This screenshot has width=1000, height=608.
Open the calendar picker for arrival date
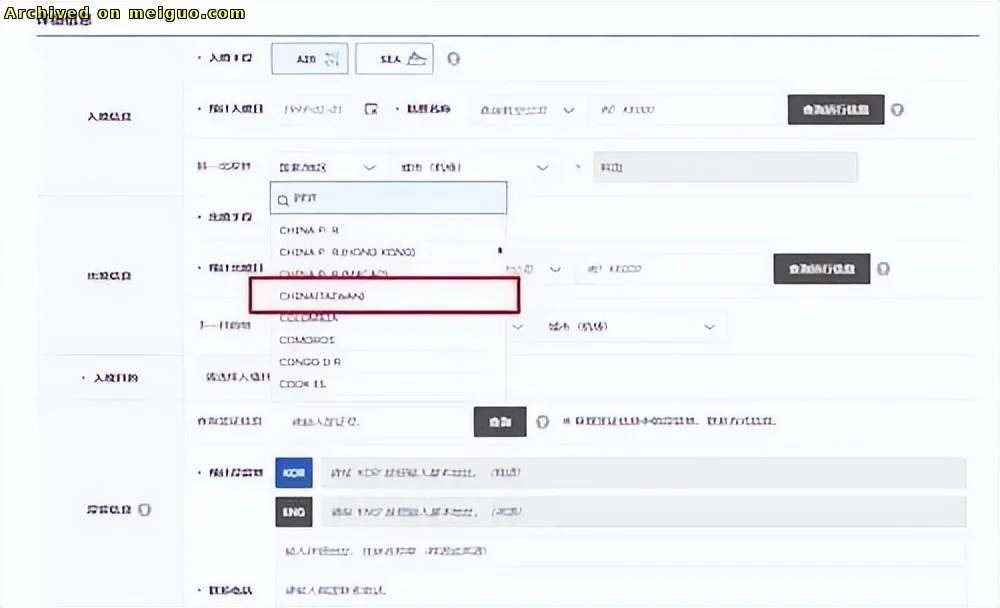370,110
